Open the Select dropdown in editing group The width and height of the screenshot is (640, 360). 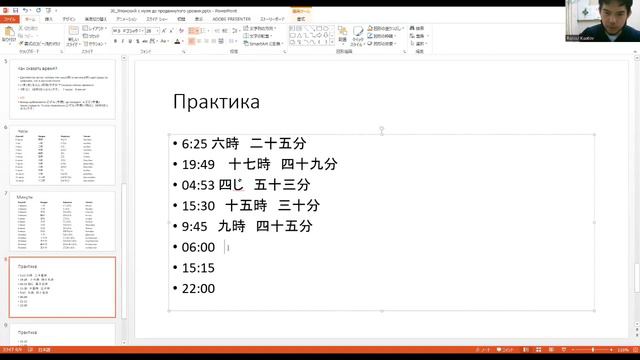point(418,43)
